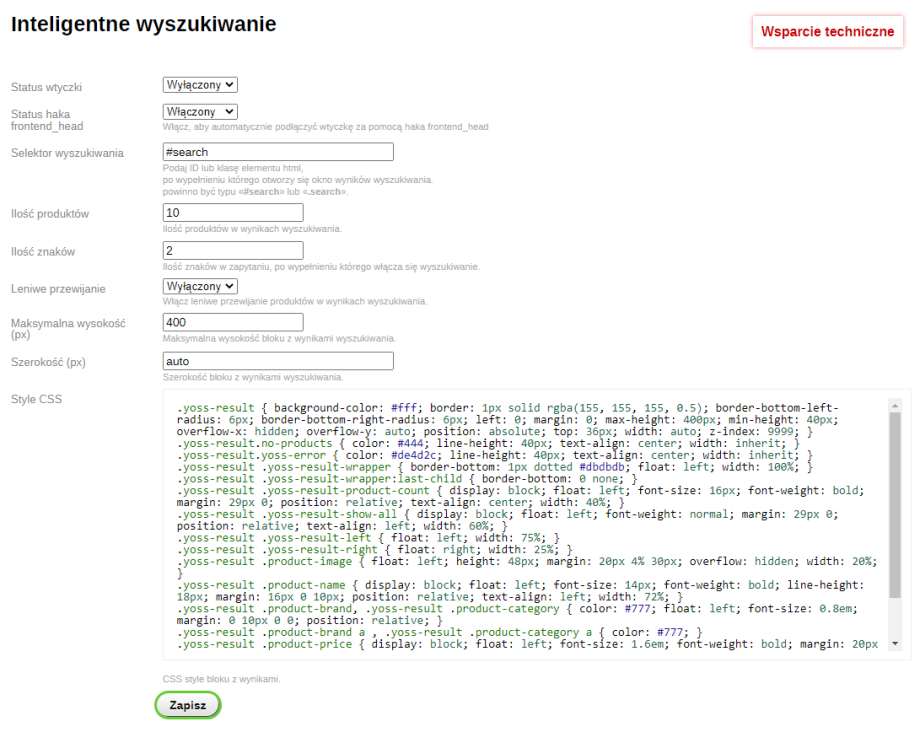Viewport: 920px width, 743px height.
Task: Click the Status wtyczki label
Action: pos(46,88)
